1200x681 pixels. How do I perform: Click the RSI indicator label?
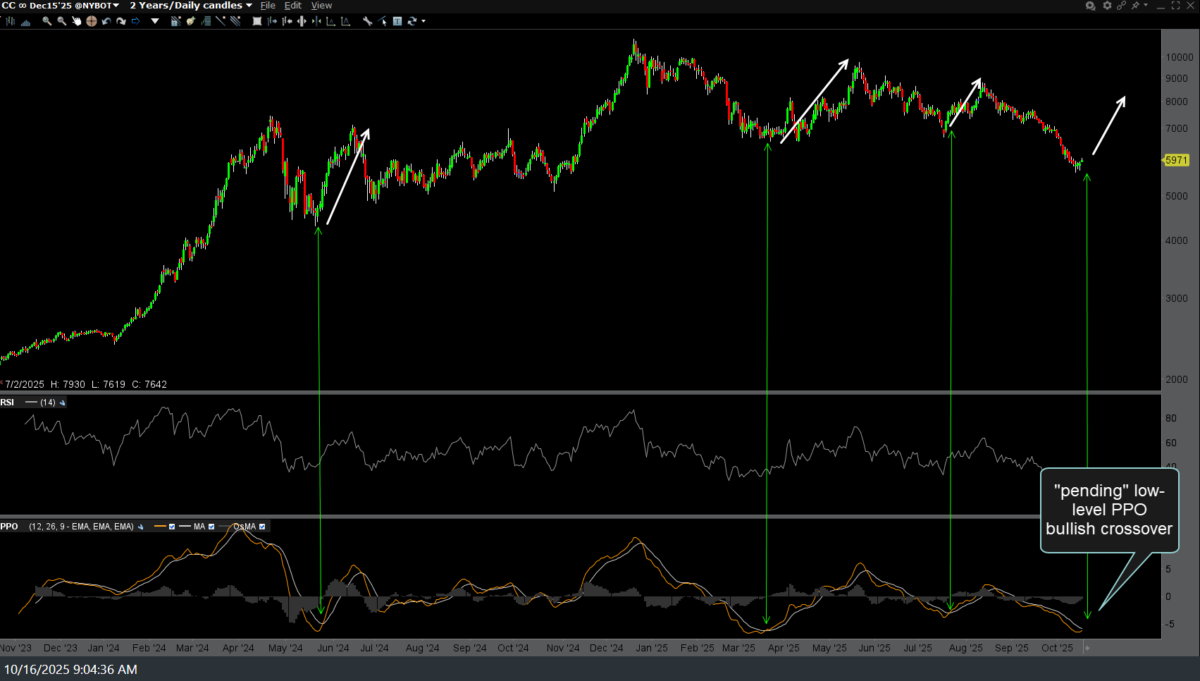click(x=9, y=402)
